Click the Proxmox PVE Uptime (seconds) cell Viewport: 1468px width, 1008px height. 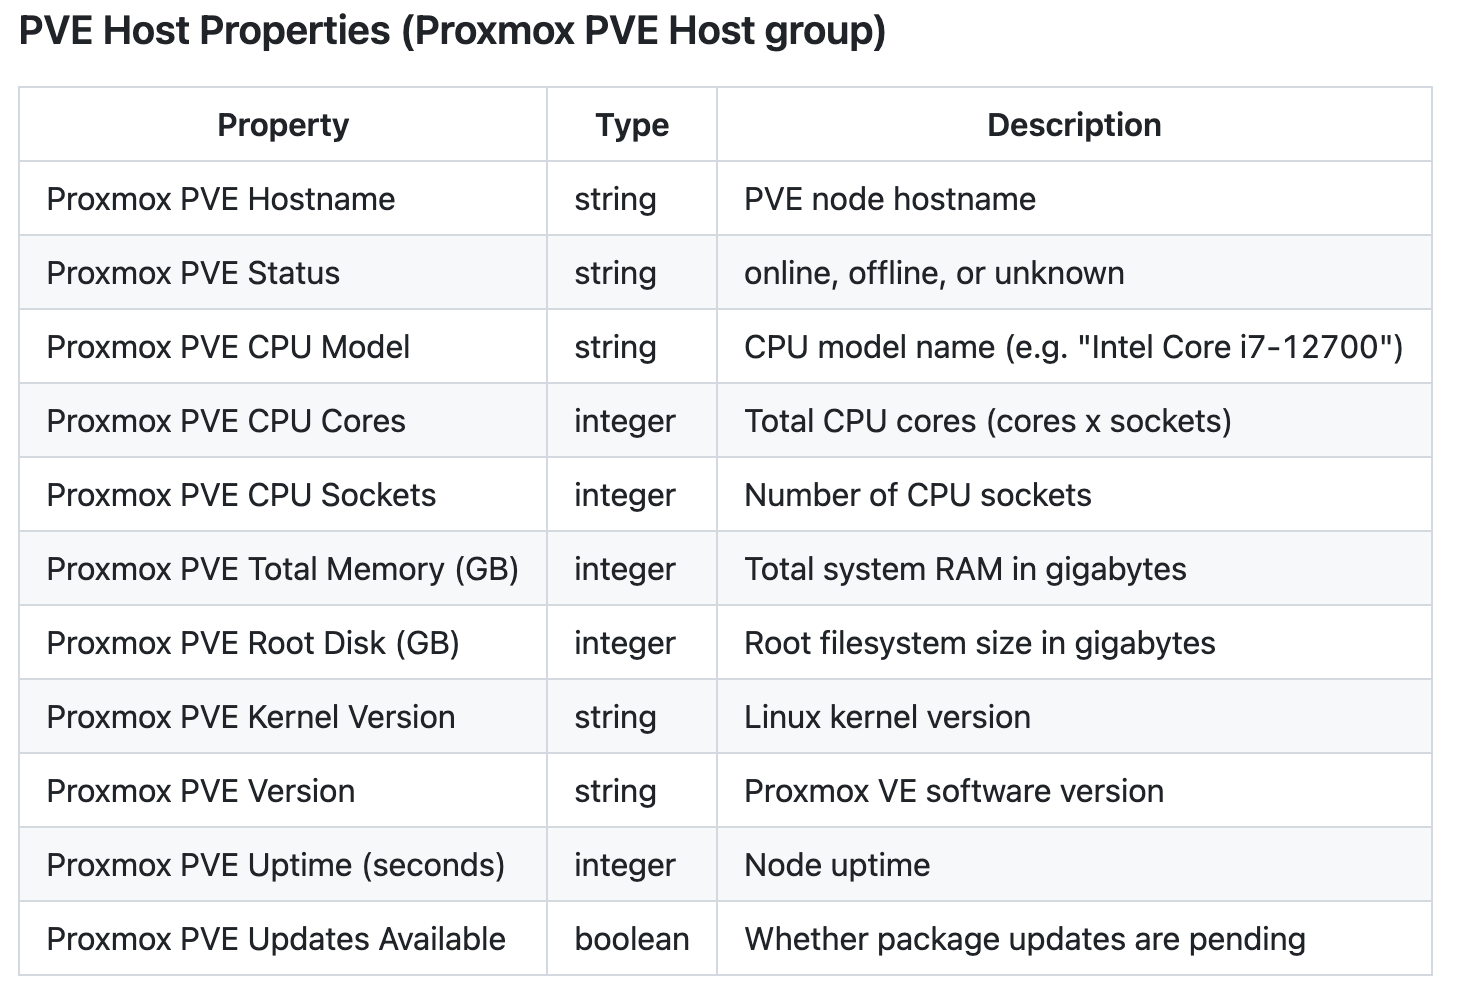[283, 864]
